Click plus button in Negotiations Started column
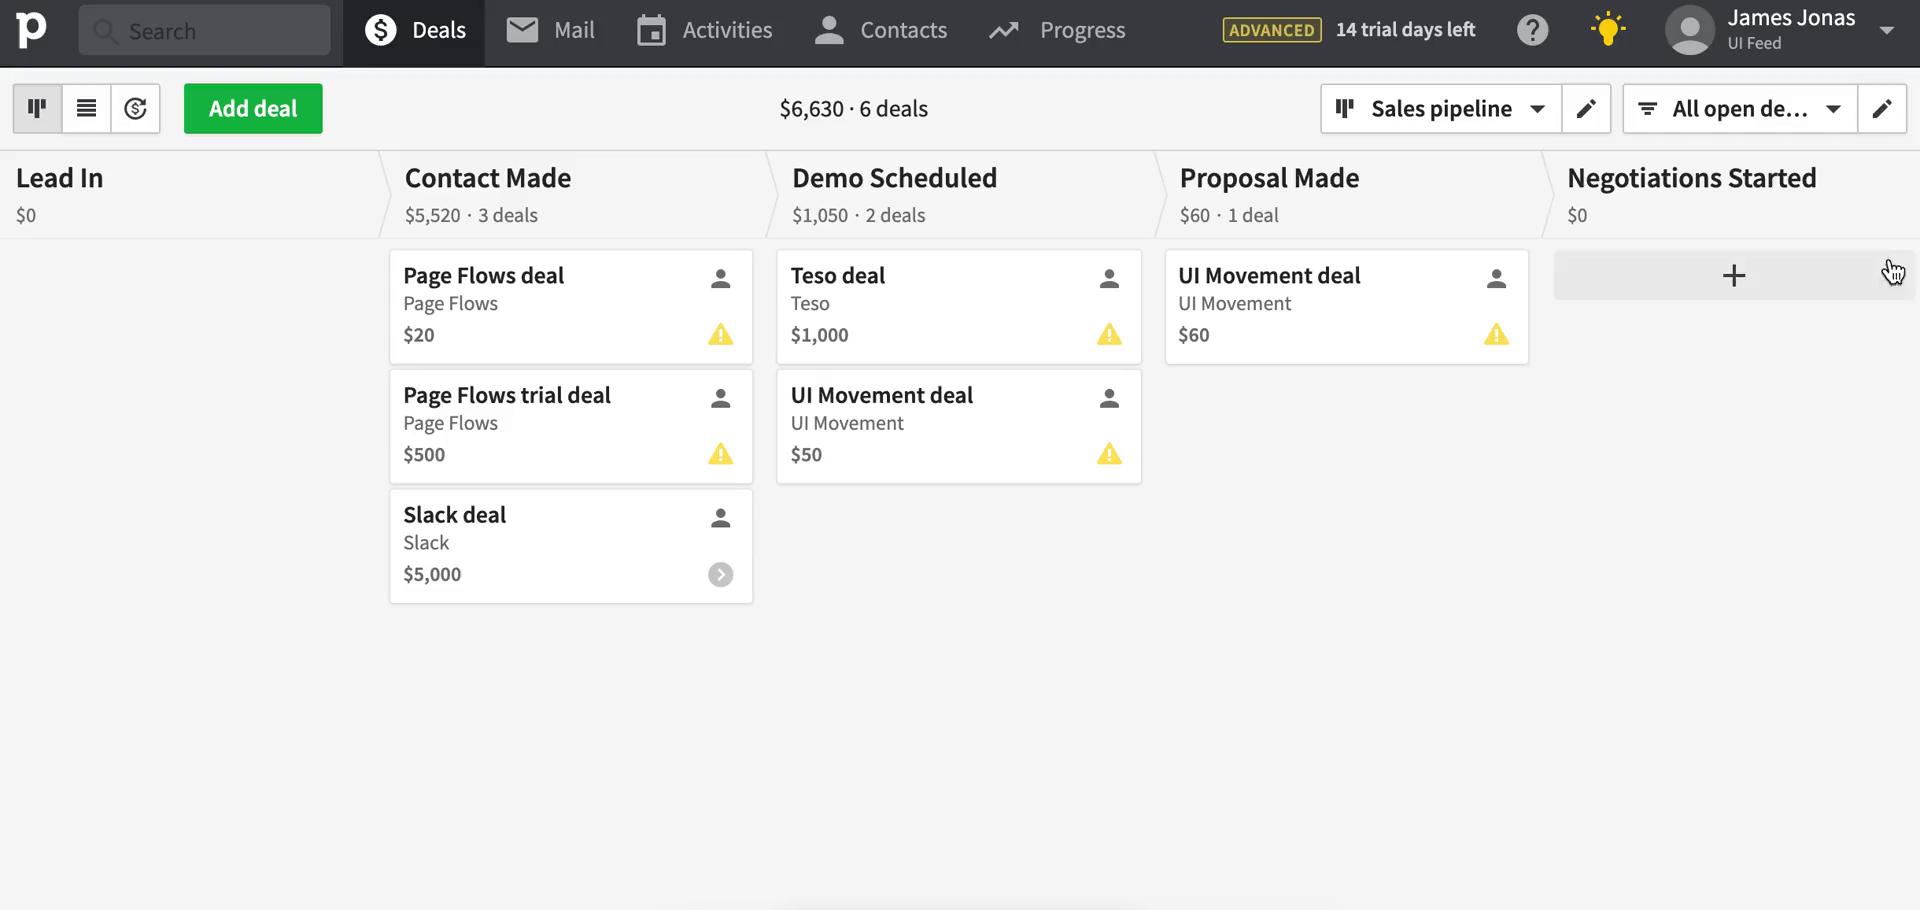 point(1734,275)
